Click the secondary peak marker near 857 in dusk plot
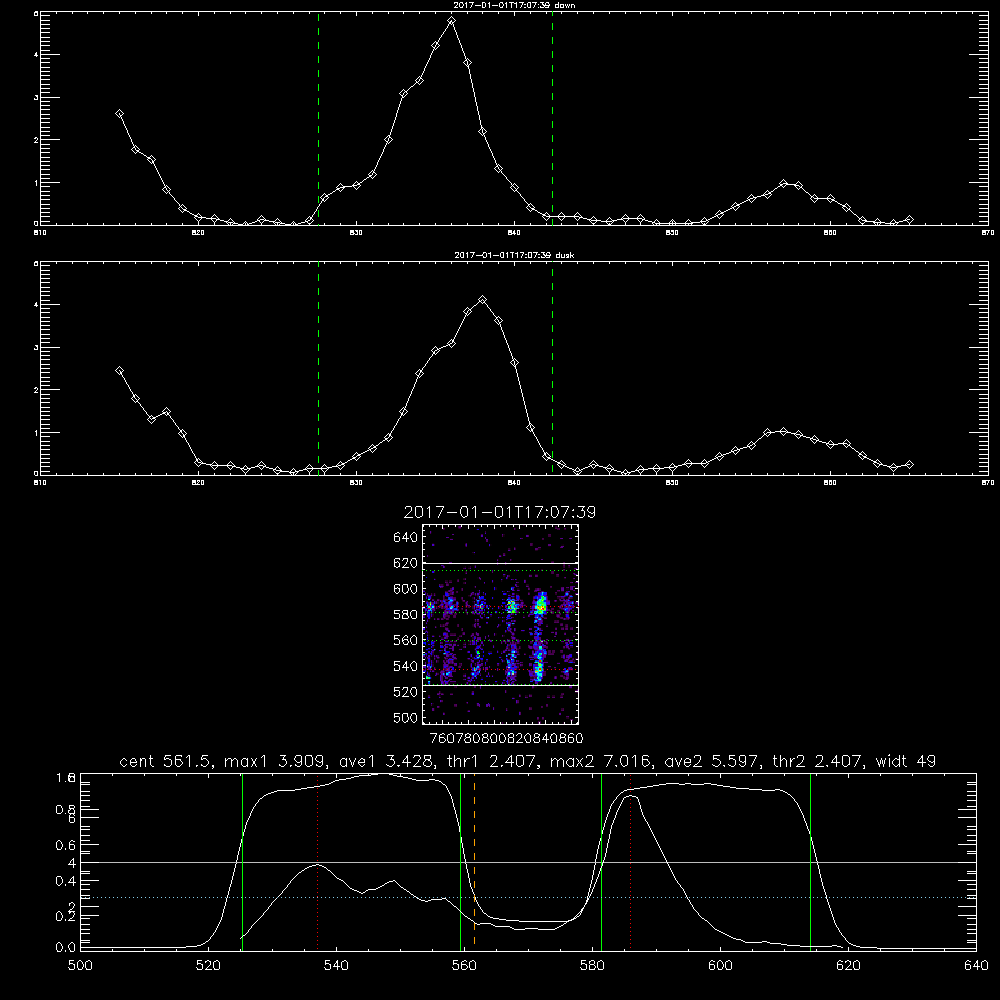Screen dimensions: 1000x1000 click(x=784, y=432)
